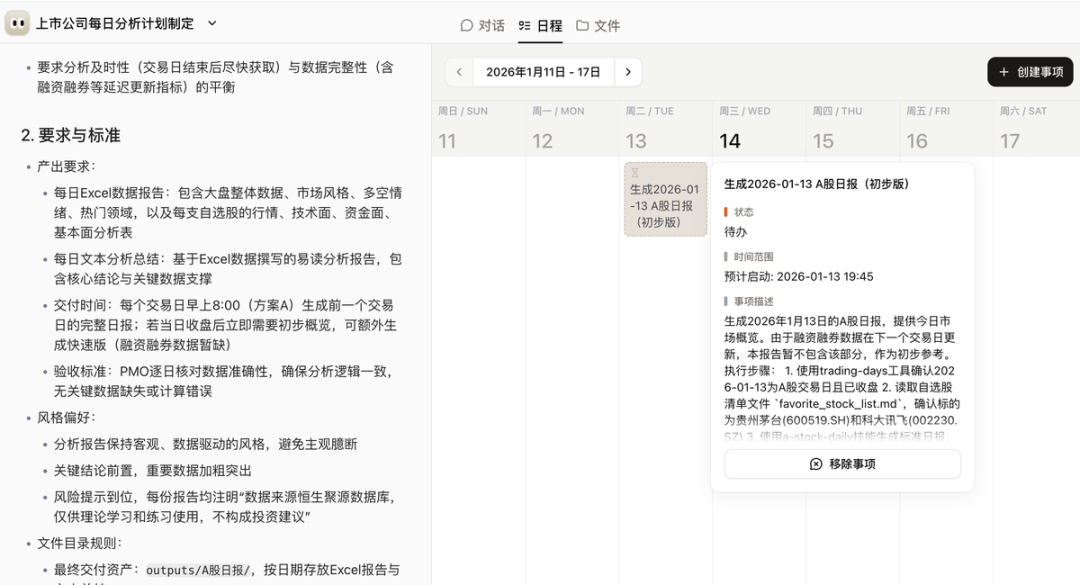This screenshot has height=585, width=1080.
Task: Select Monday 12 column header
Action: [572, 129]
